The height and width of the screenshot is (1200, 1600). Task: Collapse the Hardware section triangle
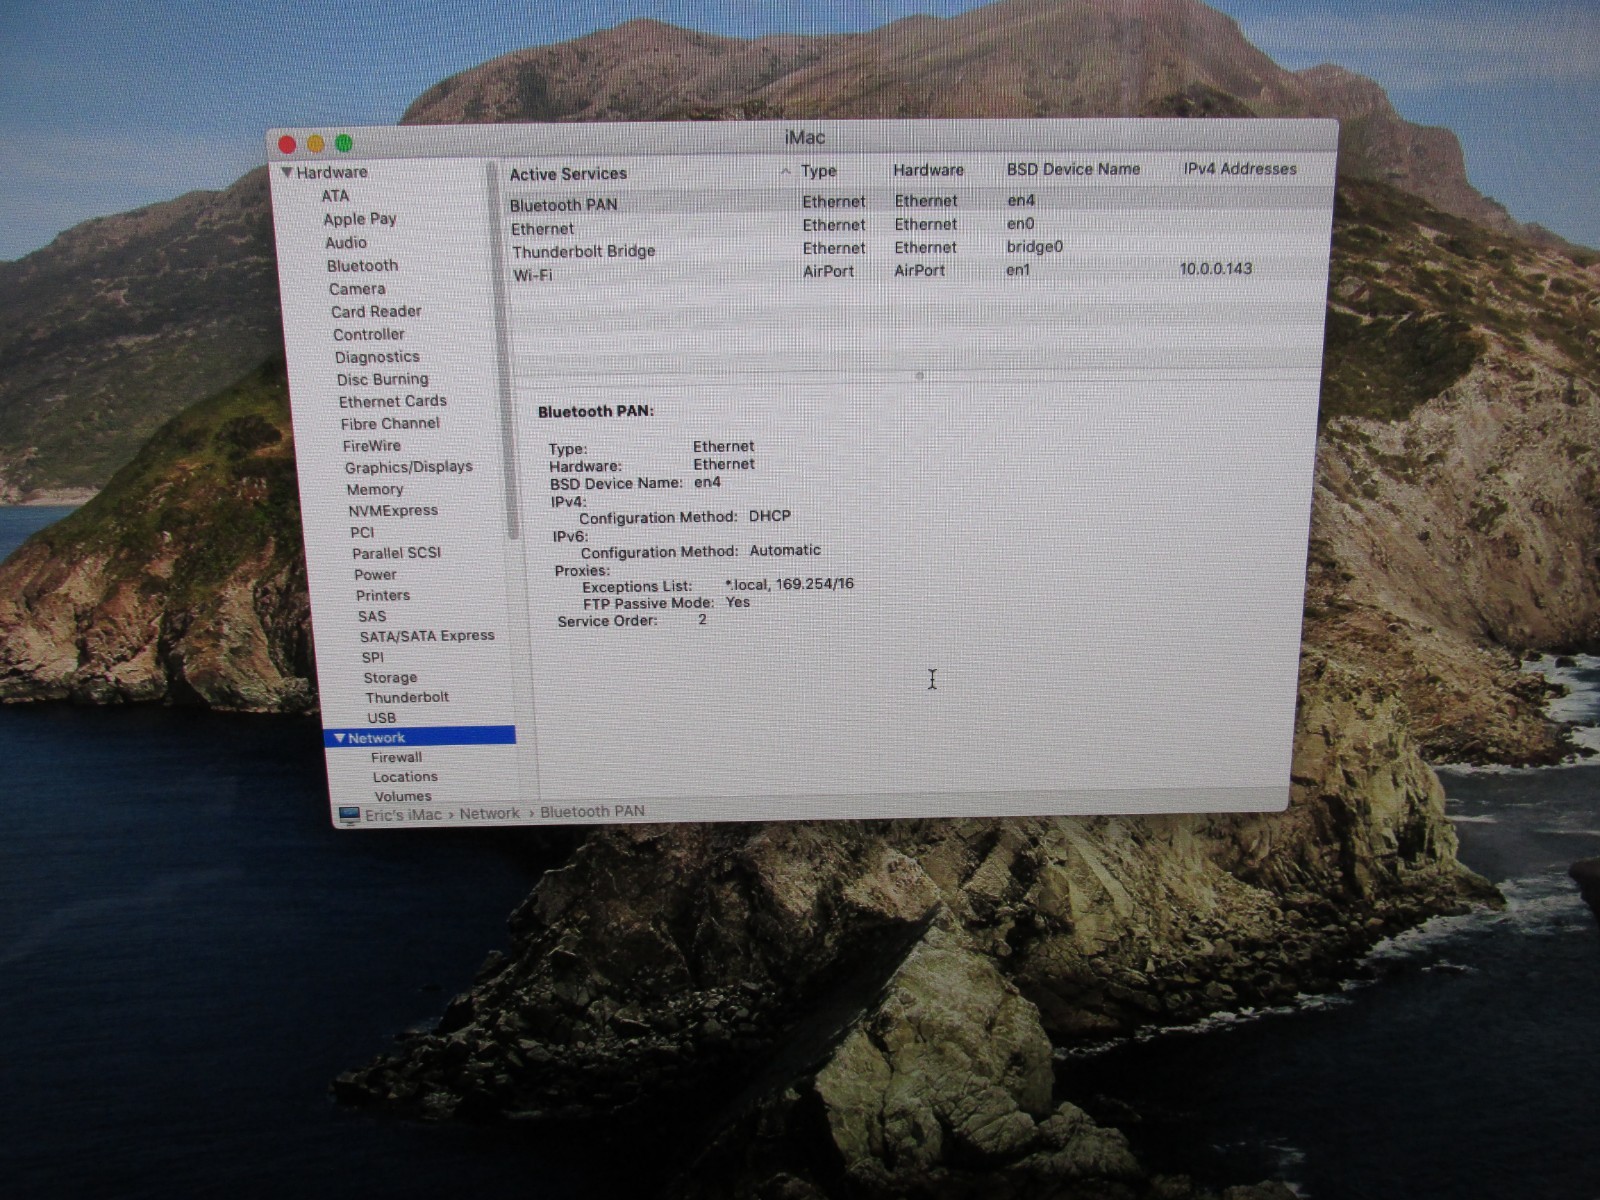(287, 172)
